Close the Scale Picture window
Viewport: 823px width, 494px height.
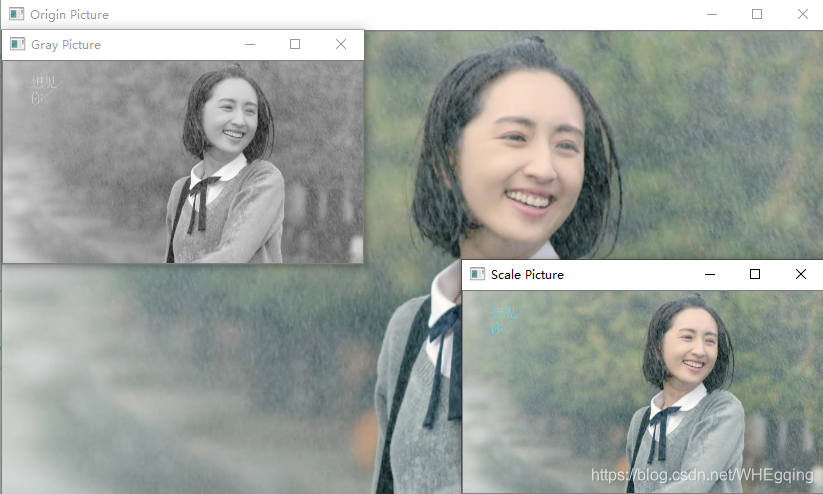(800, 274)
